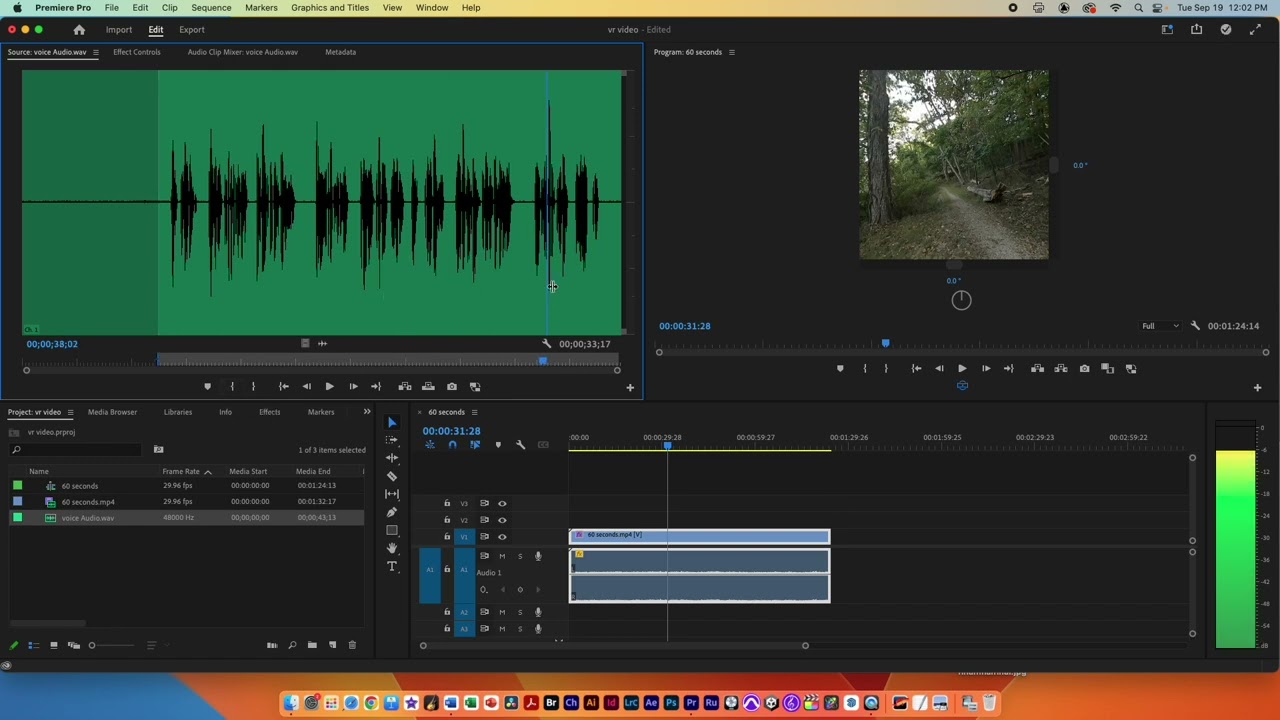
Task: Delete selected item with trash icon
Action: [x=352, y=645]
